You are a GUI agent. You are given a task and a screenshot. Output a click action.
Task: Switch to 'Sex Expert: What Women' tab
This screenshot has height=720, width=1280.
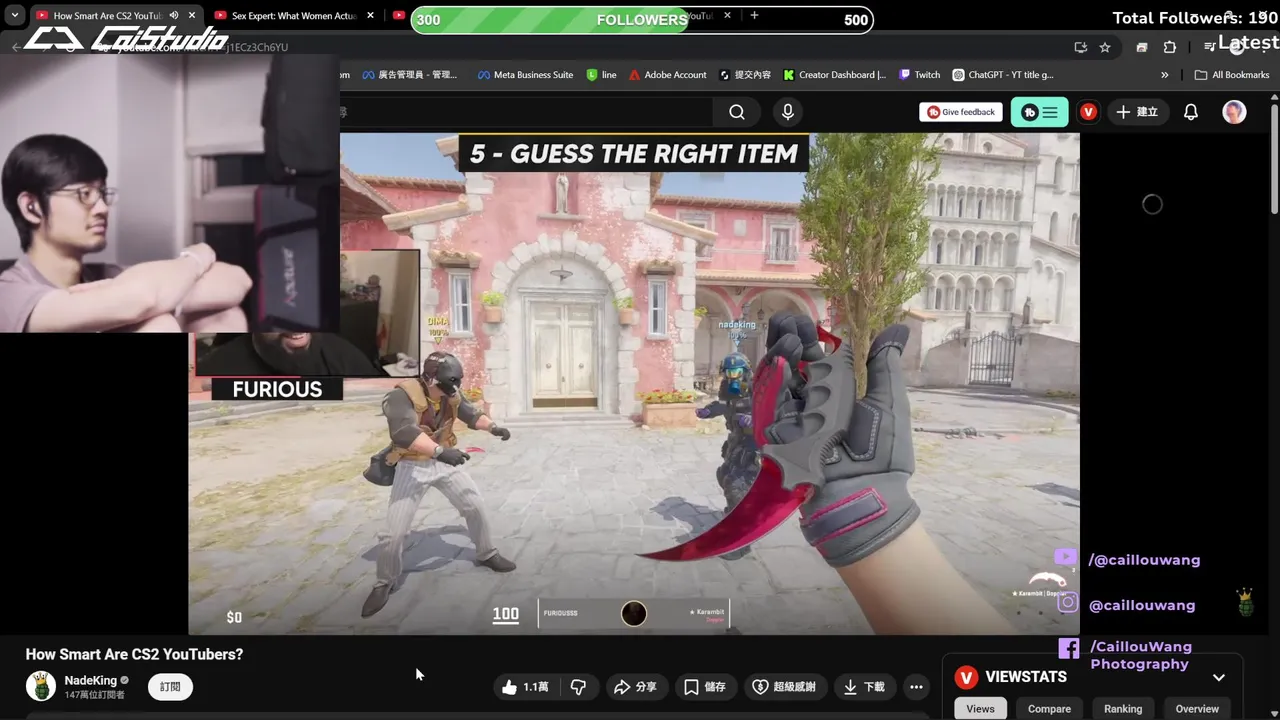click(x=293, y=16)
